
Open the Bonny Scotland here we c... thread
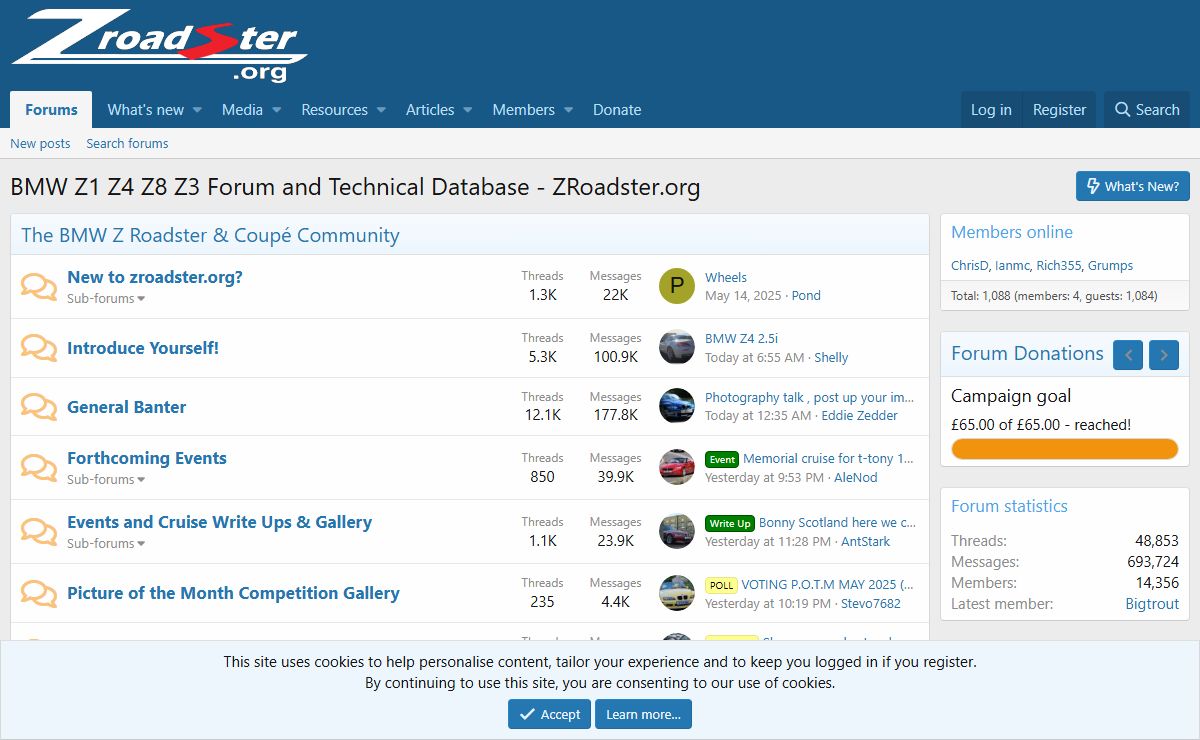point(837,522)
